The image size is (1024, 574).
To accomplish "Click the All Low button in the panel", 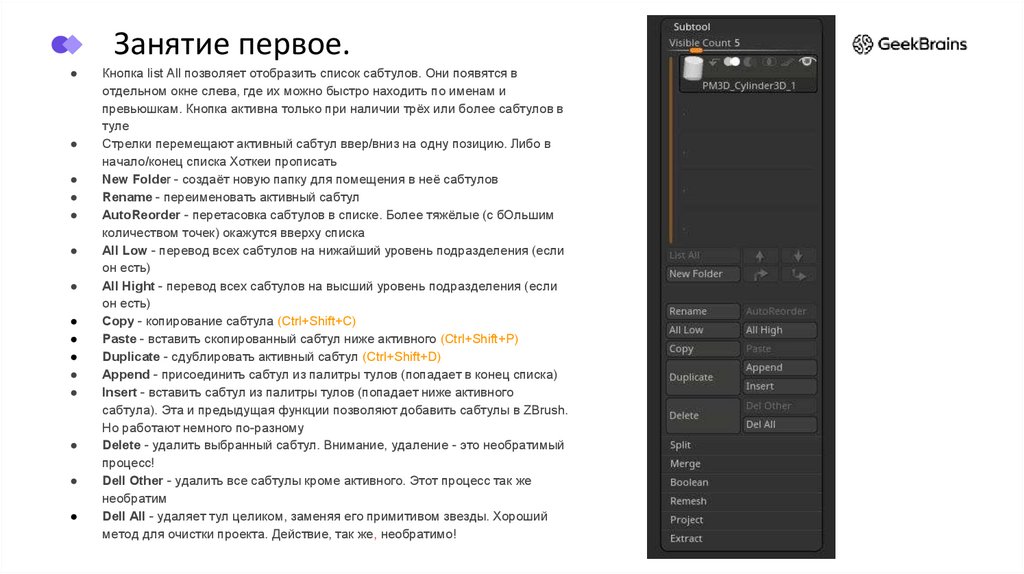I will point(703,330).
